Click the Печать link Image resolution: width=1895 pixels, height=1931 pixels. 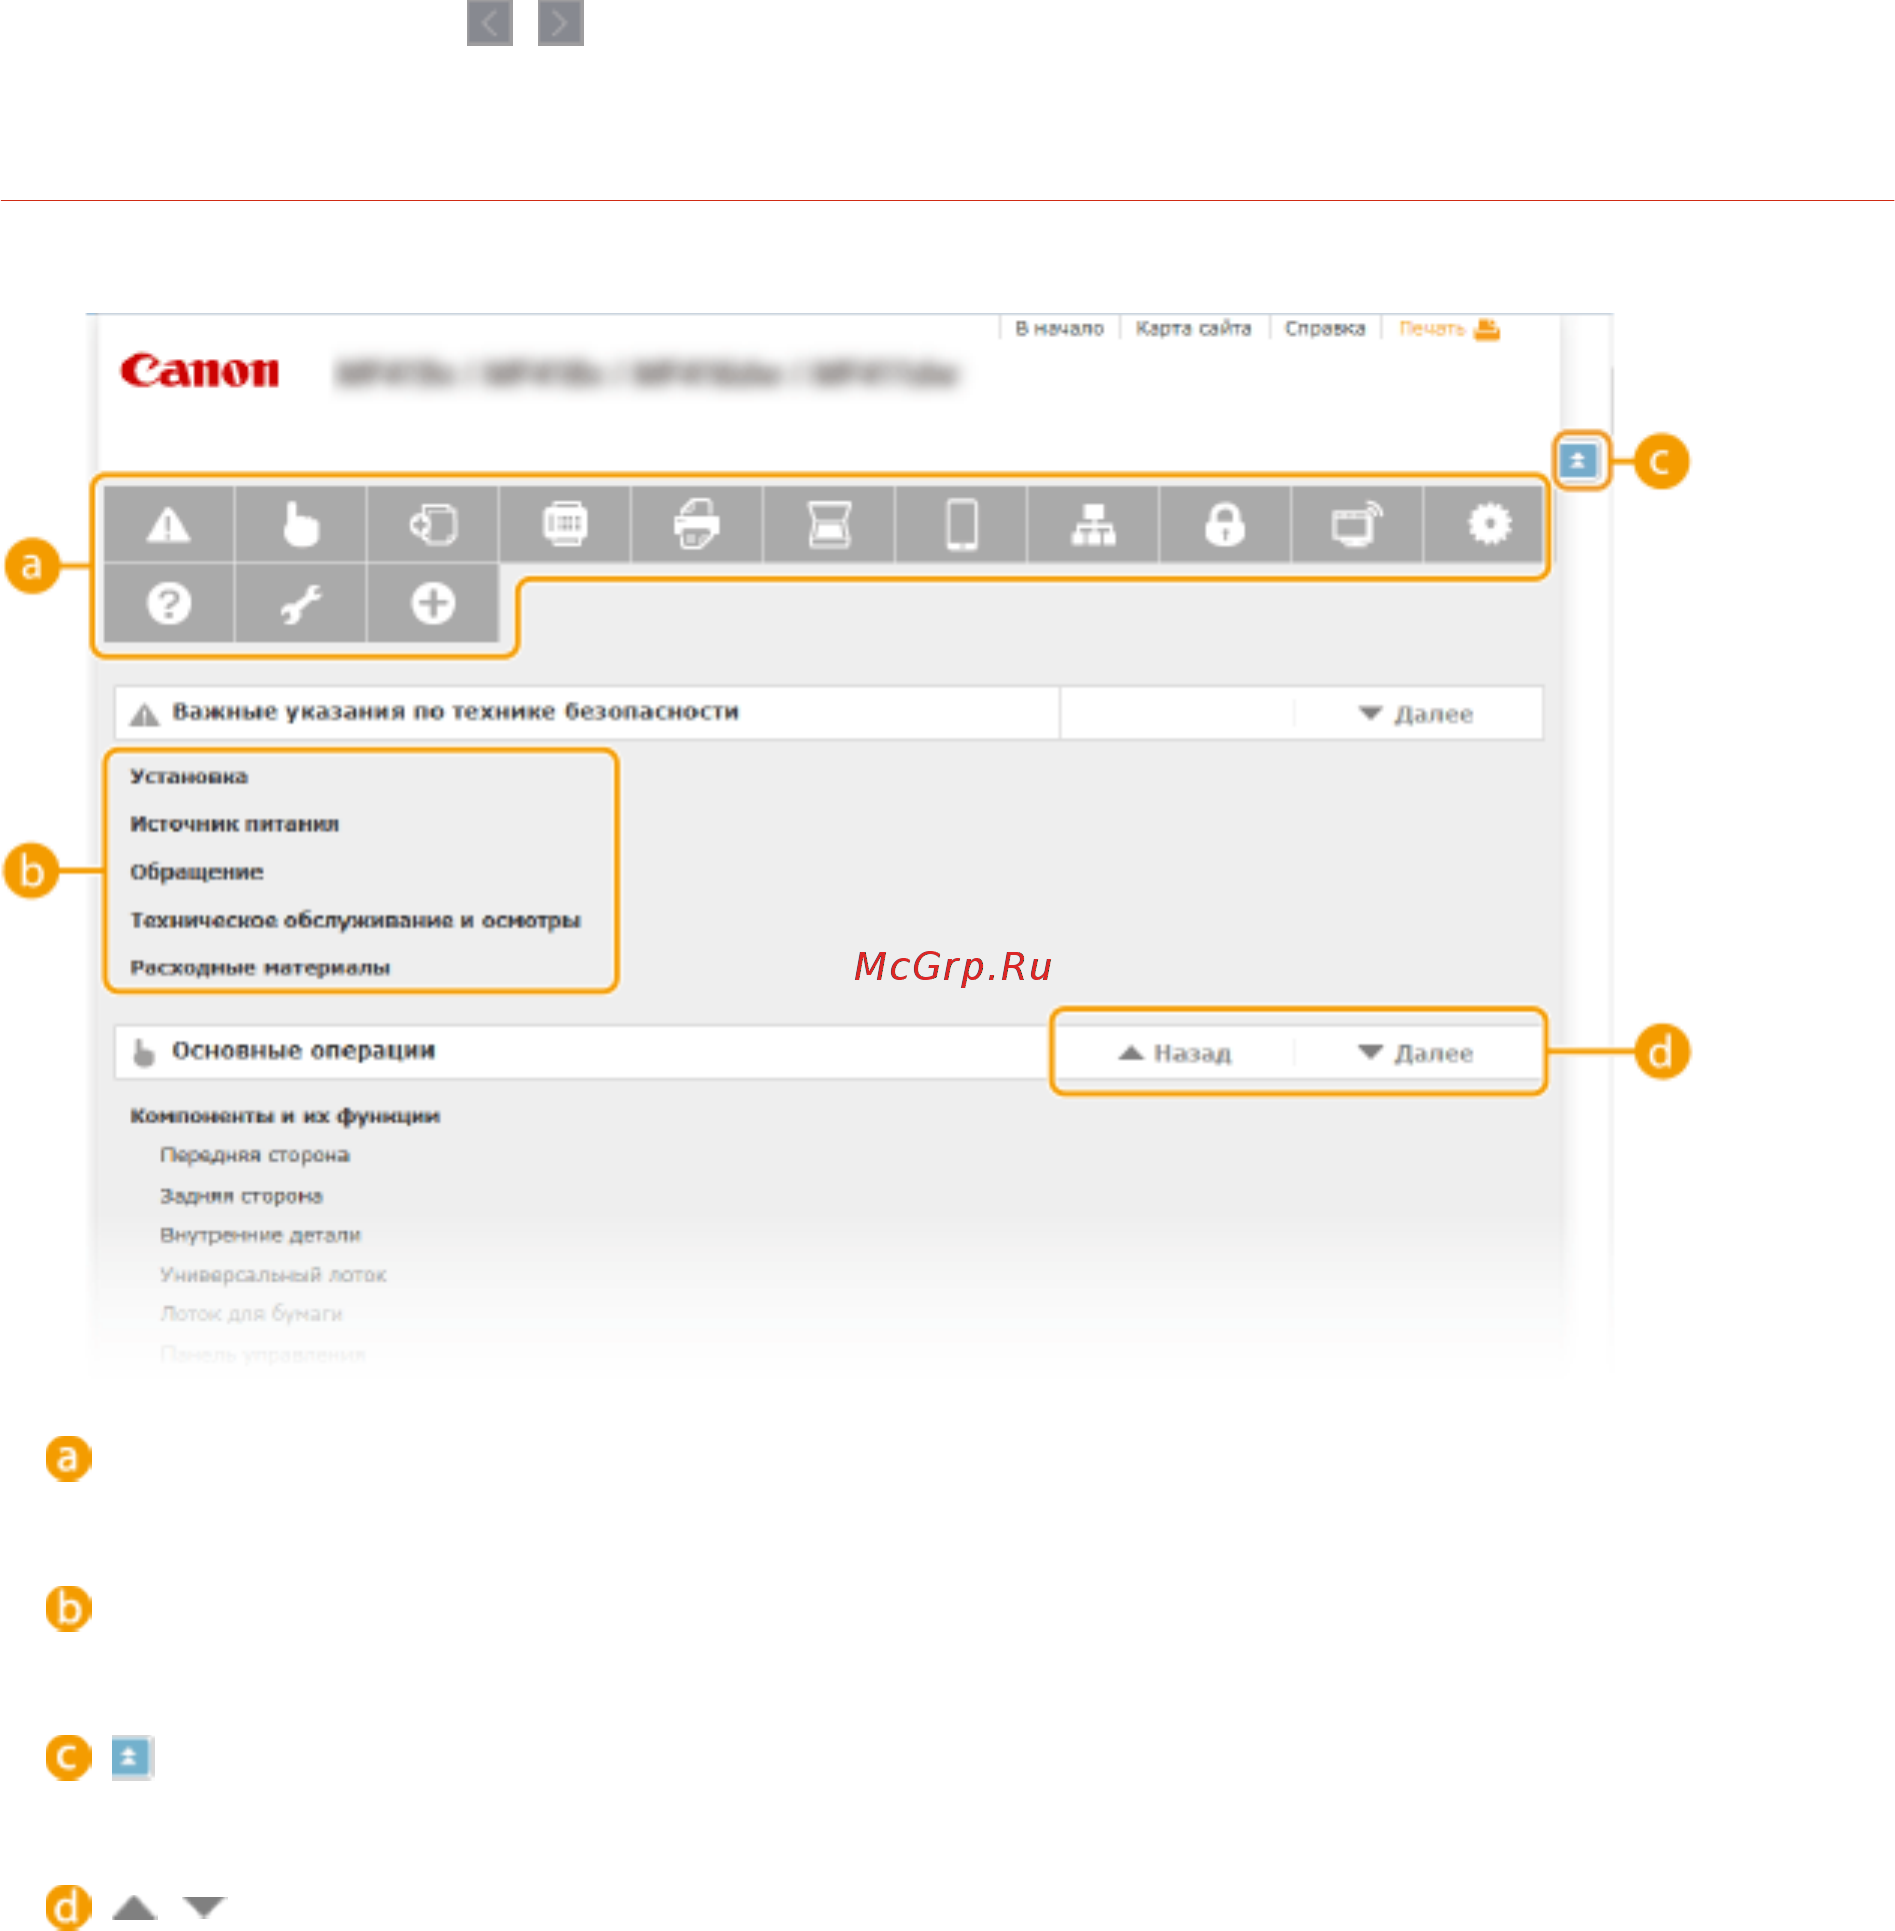pos(1432,329)
